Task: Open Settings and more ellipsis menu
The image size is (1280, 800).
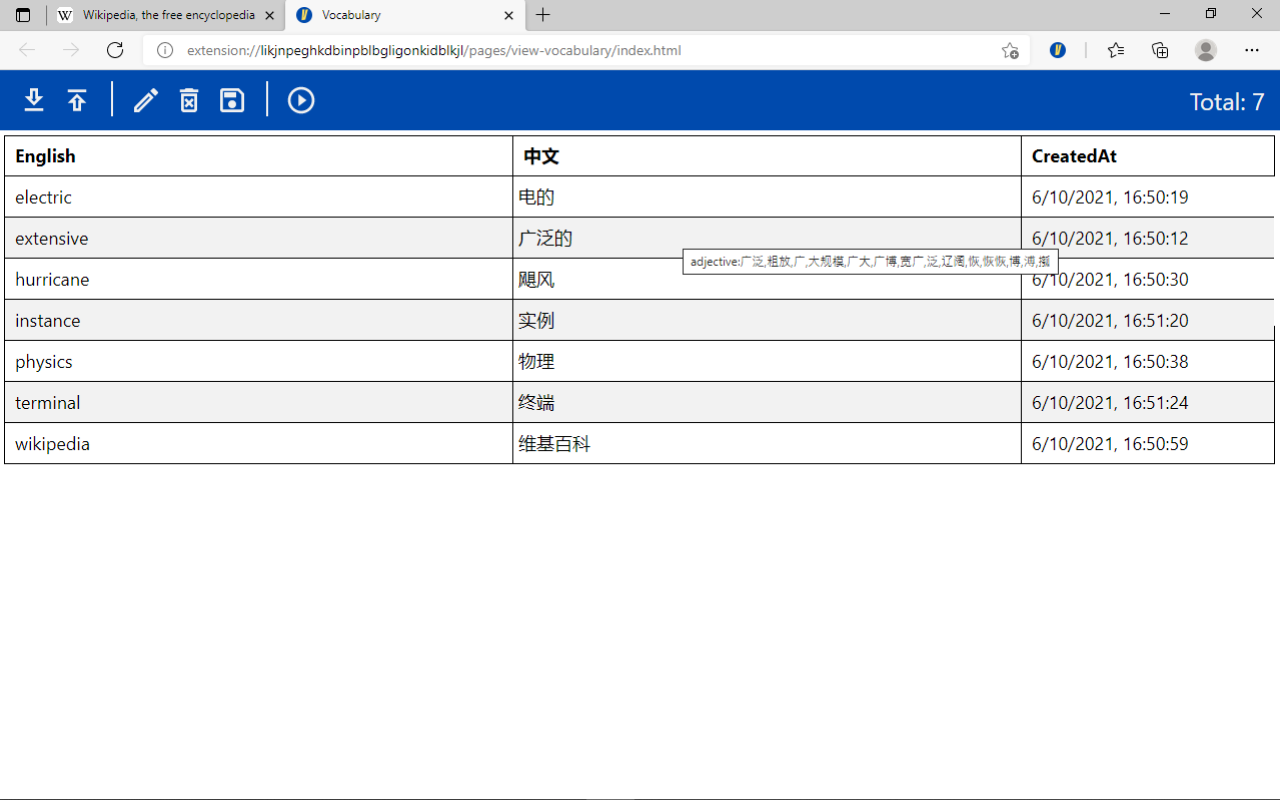Action: 1252,50
